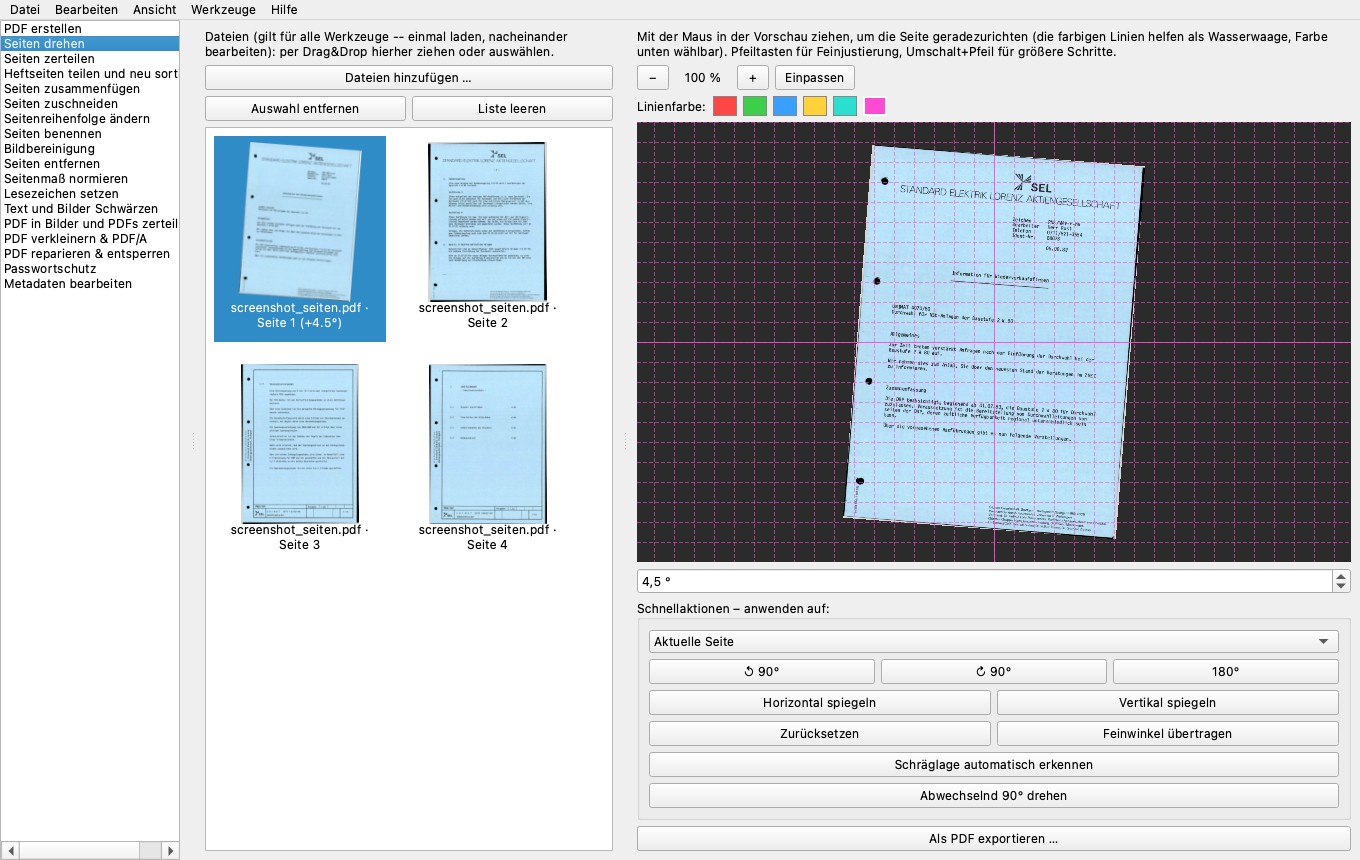Click 'Feinwinkel übertragen'

[x=1168, y=734]
